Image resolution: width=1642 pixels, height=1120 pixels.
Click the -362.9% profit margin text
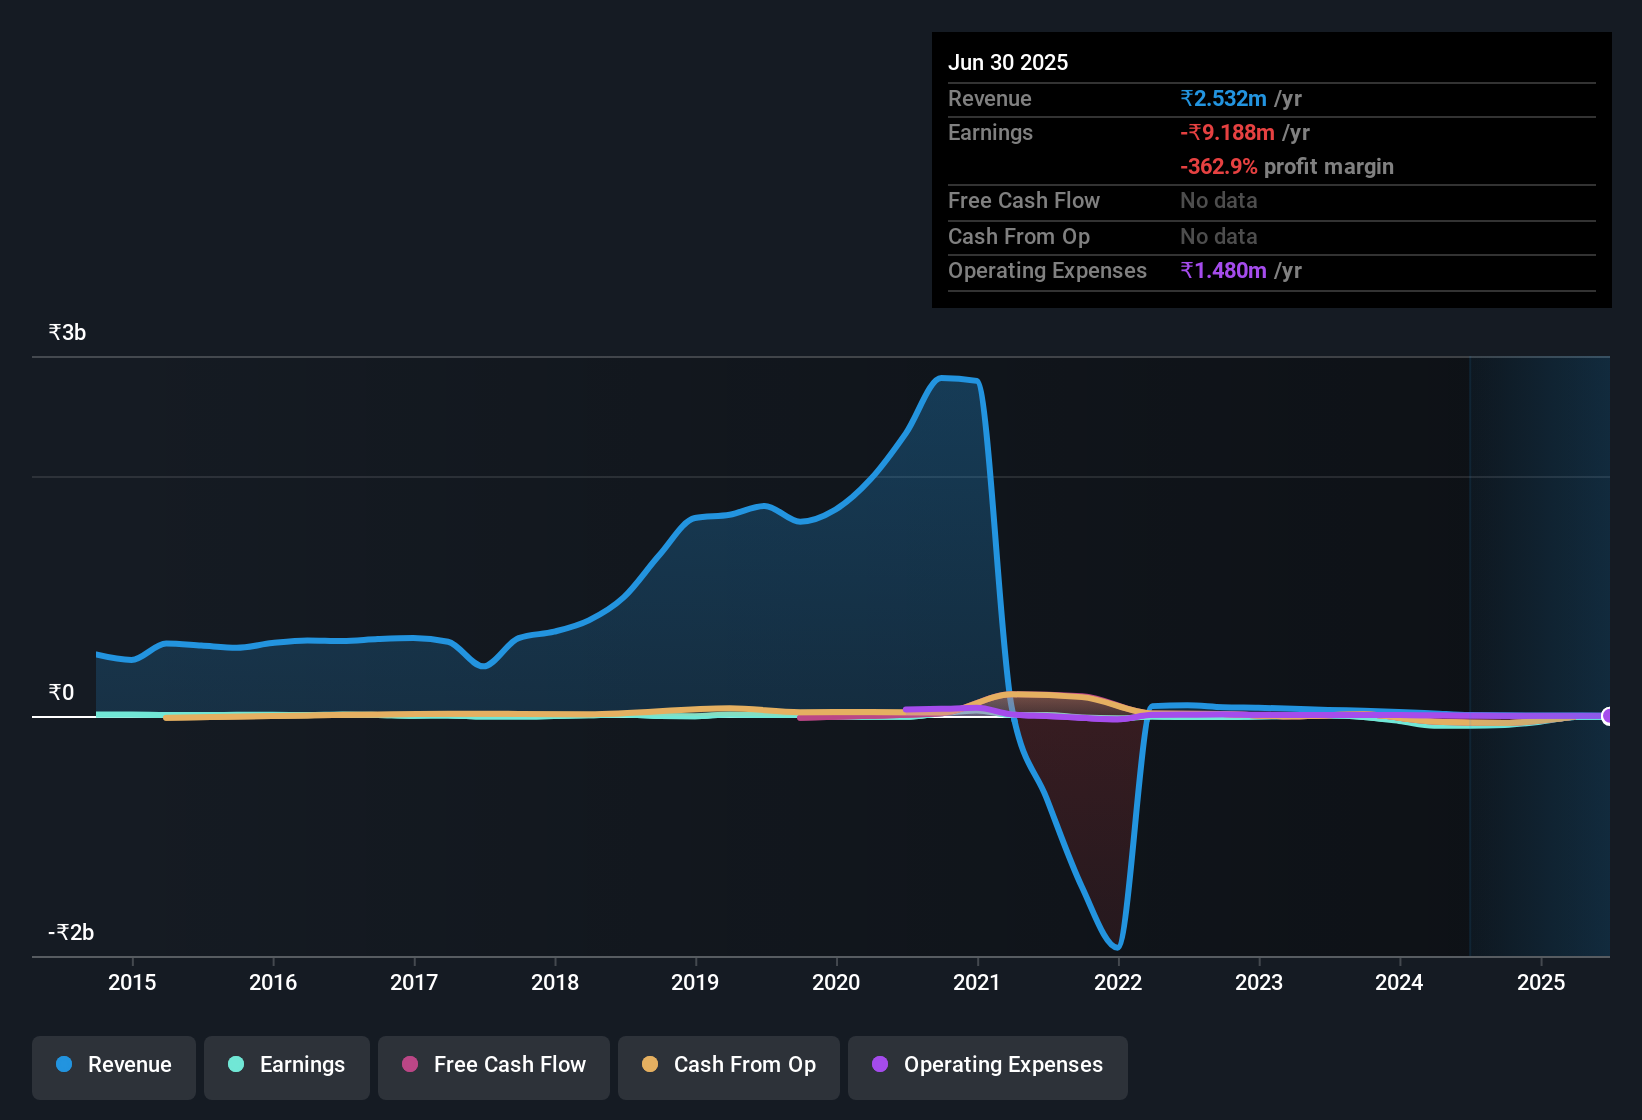1287,166
